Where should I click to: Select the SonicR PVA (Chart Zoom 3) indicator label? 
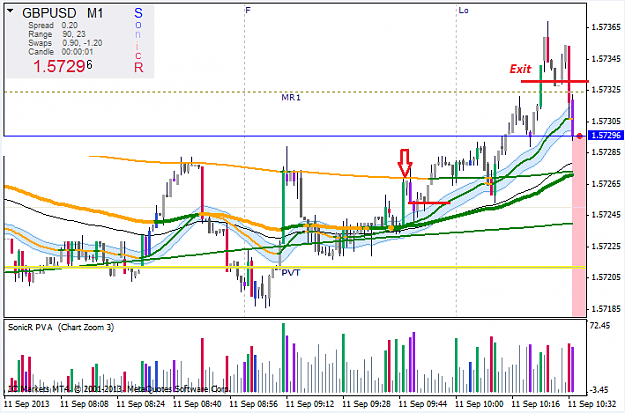pyautogui.click(x=61, y=327)
